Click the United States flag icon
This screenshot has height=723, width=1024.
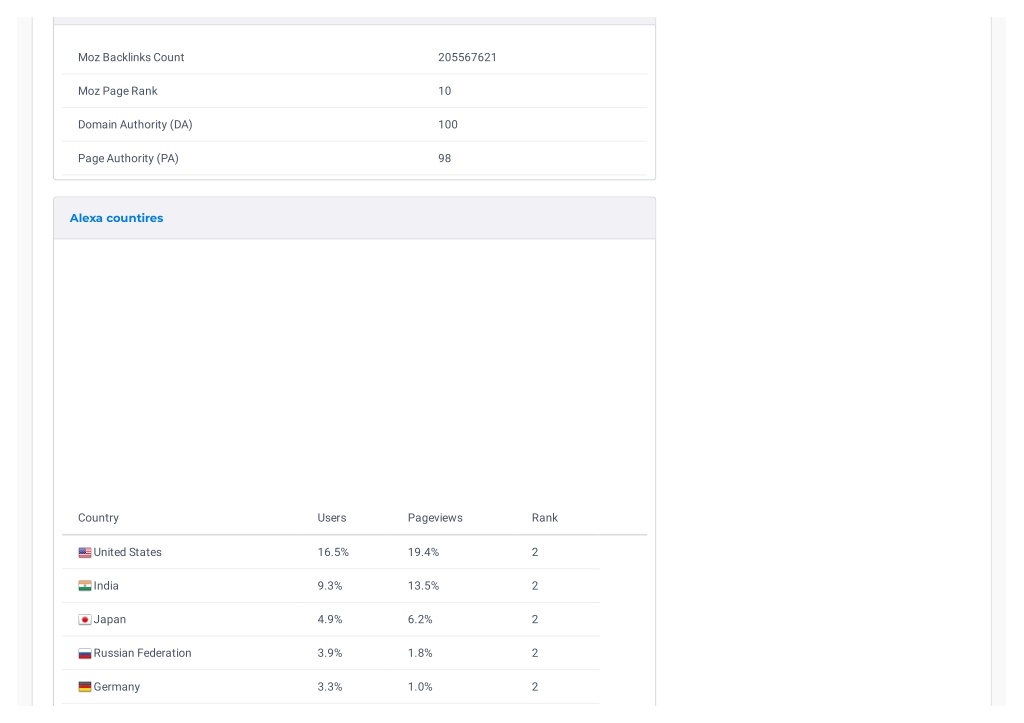click(85, 553)
